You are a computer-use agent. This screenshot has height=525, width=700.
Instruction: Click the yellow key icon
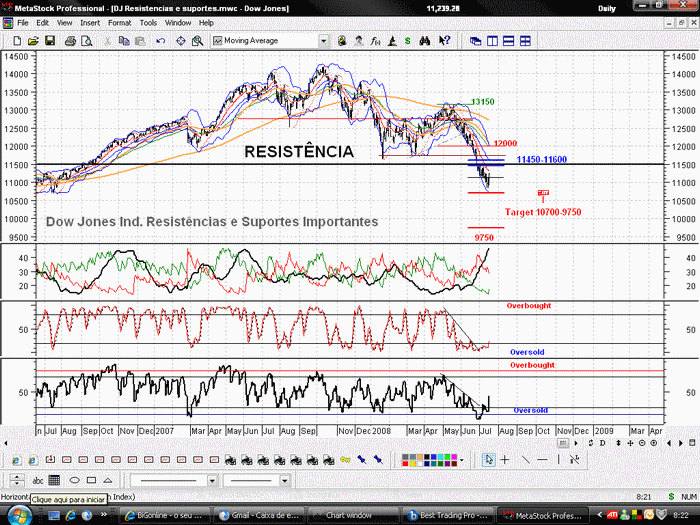345,459
